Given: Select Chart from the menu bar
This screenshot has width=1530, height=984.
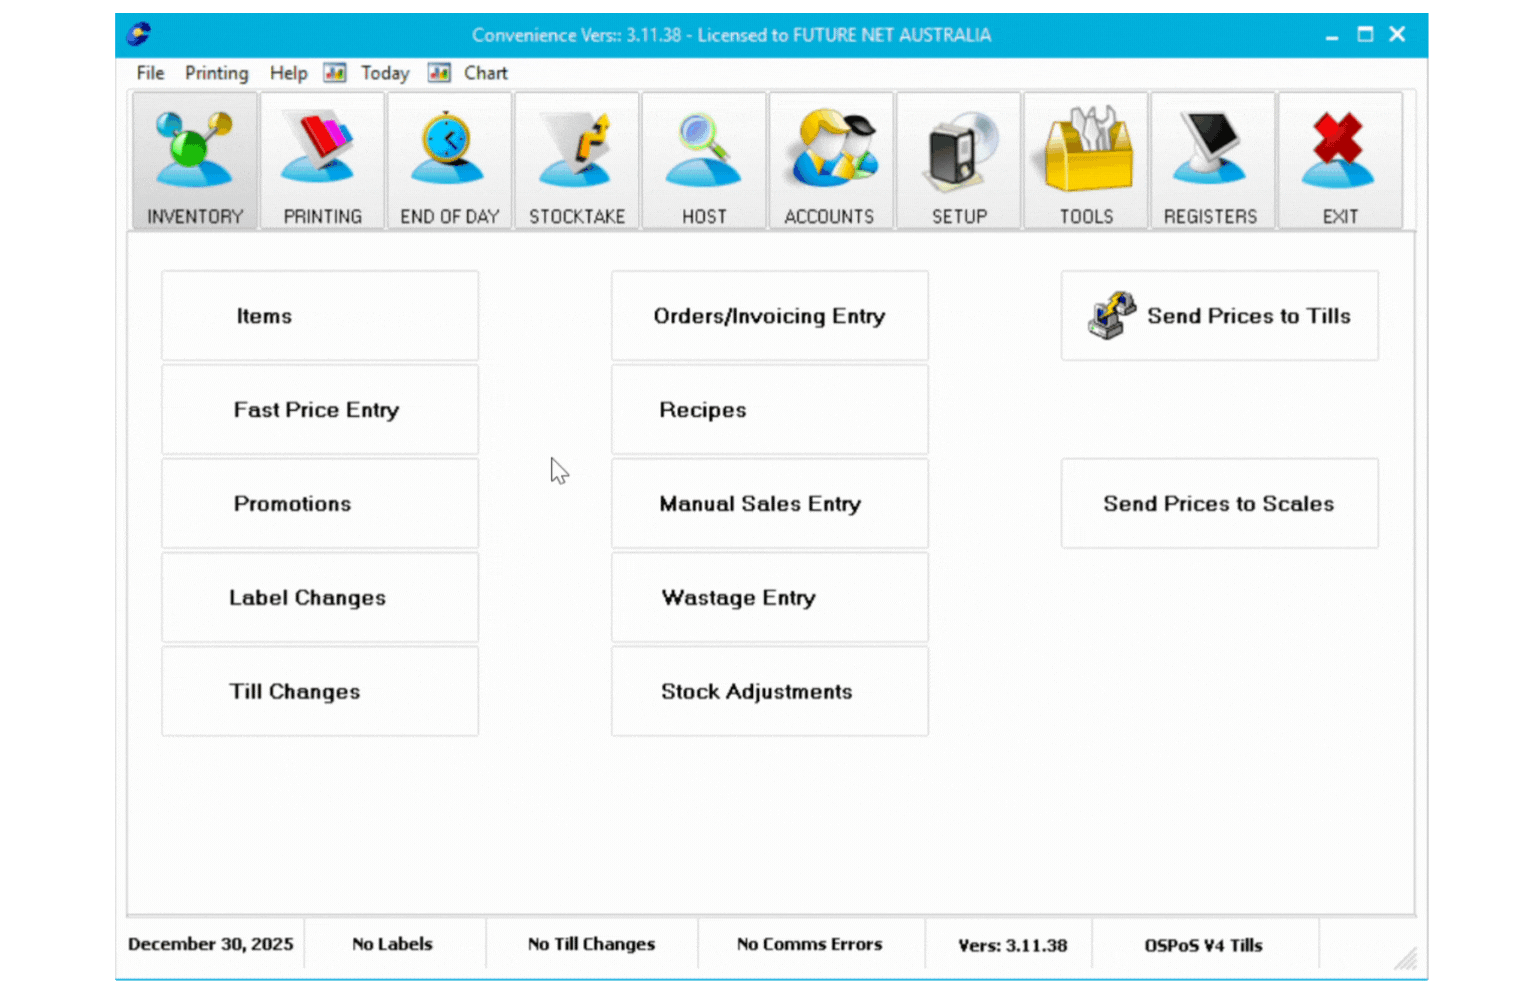Looking at the screenshot, I should (485, 72).
